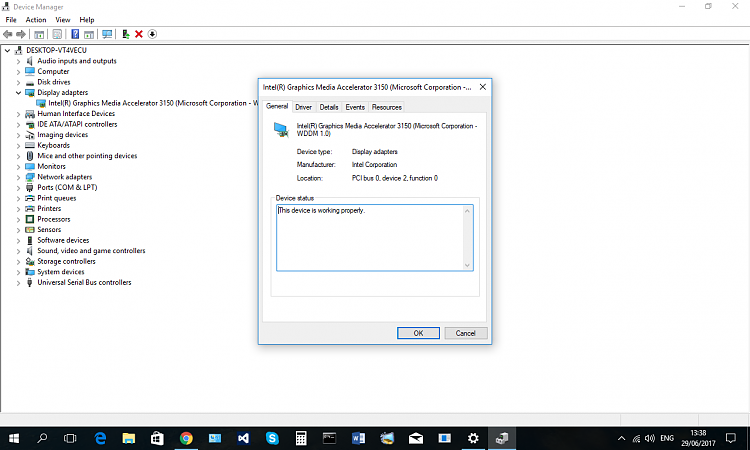This screenshot has width=750, height=450.
Task: Open Settings gear on the taskbar
Action: click(x=473, y=438)
